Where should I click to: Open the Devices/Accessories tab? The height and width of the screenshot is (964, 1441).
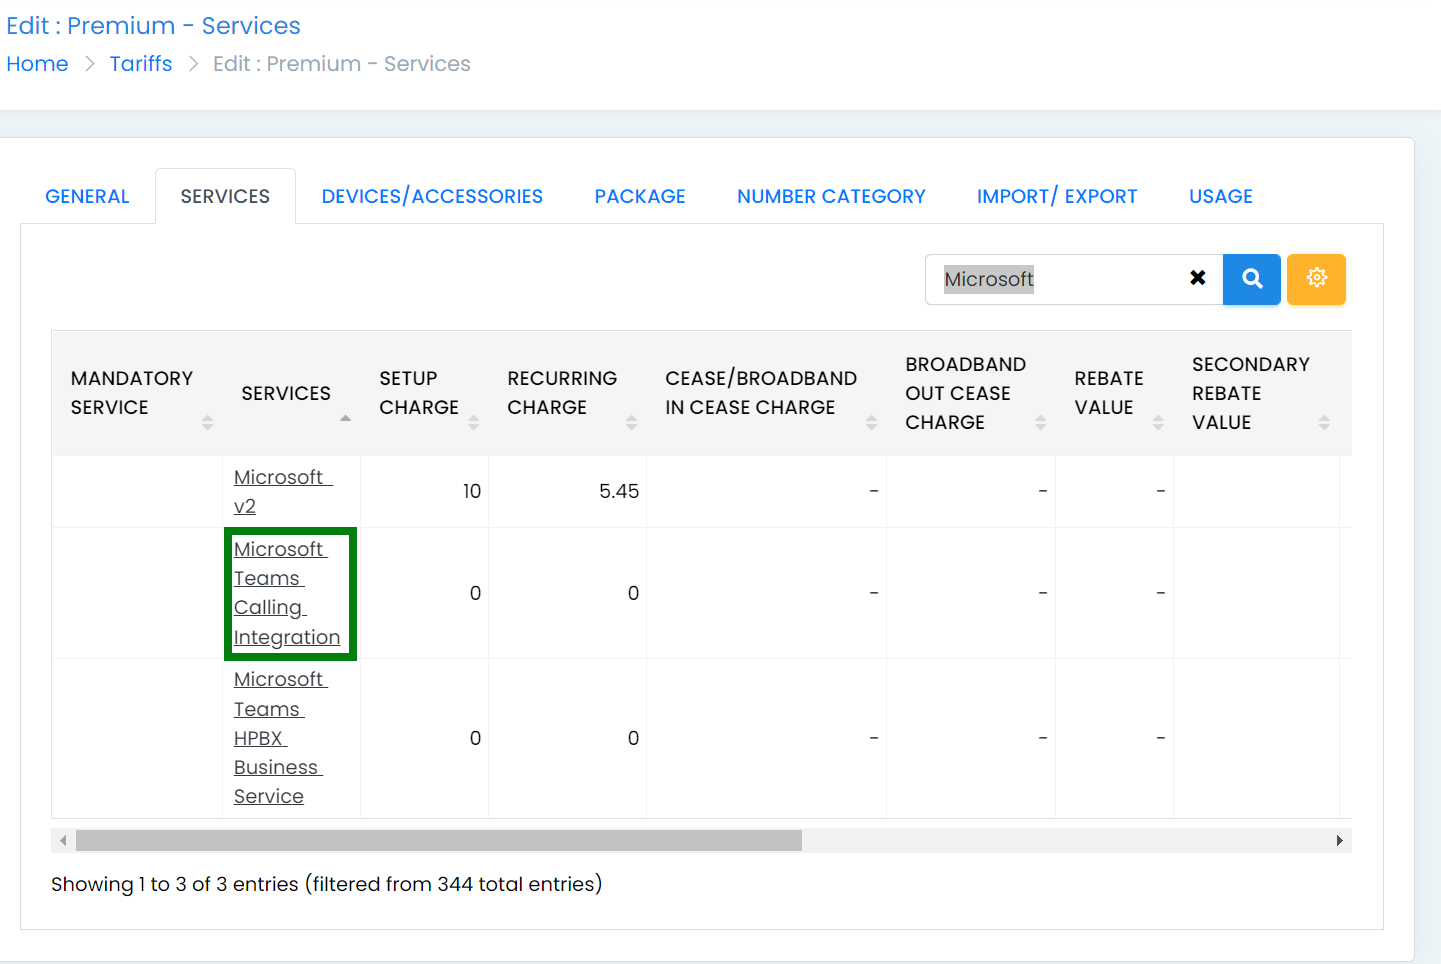(x=432, y=196)
